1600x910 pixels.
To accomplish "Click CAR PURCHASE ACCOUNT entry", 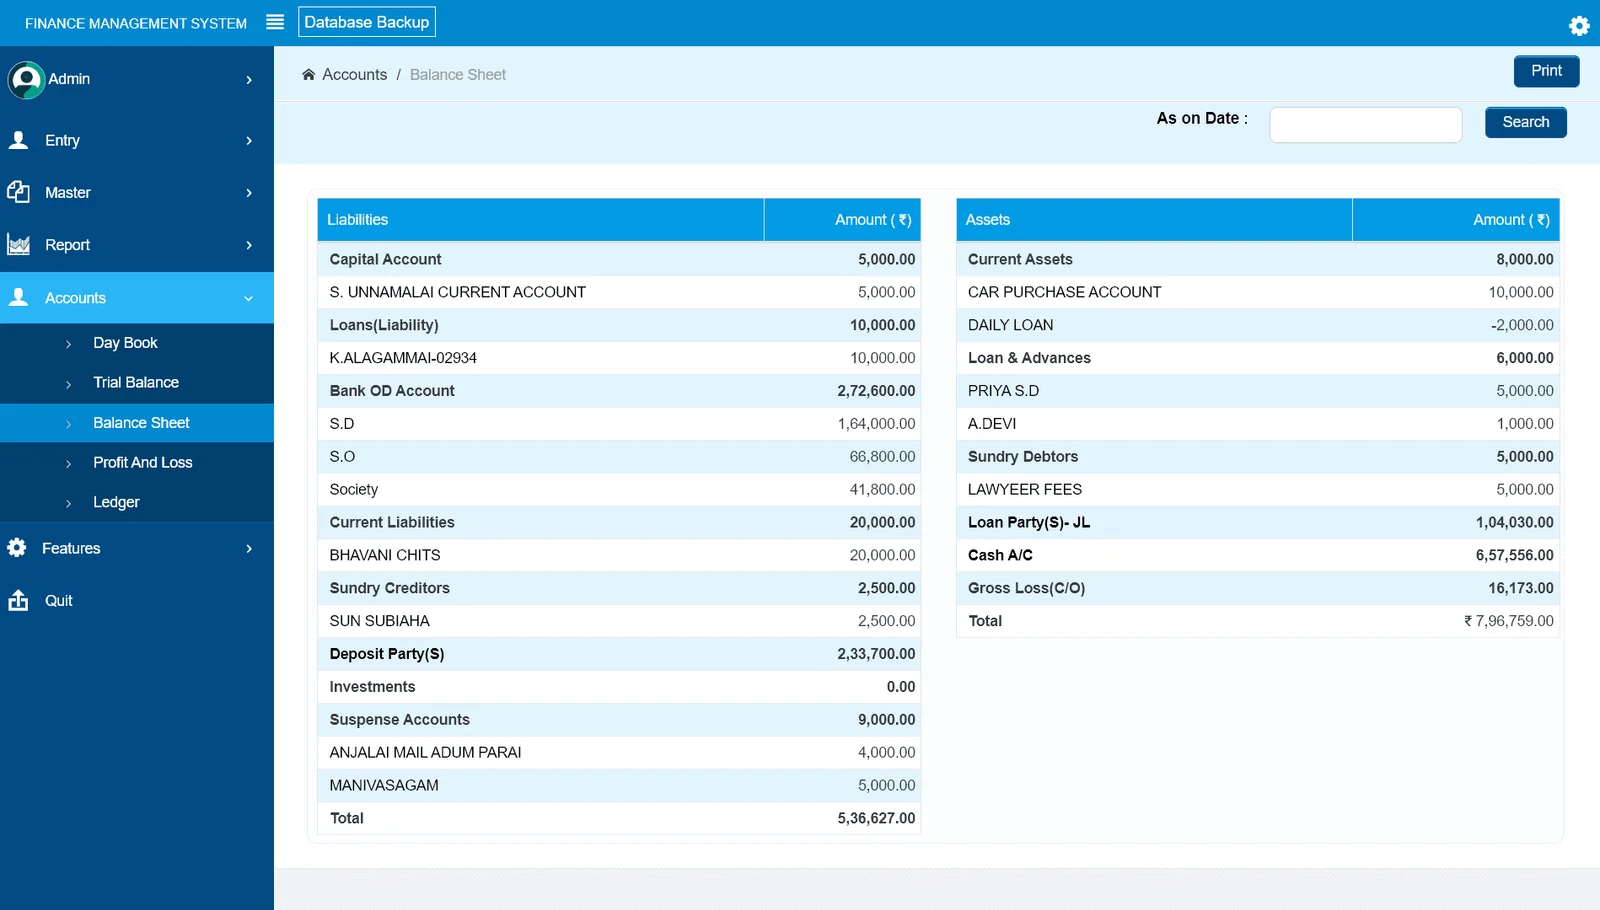I will tap(1064, 292).
